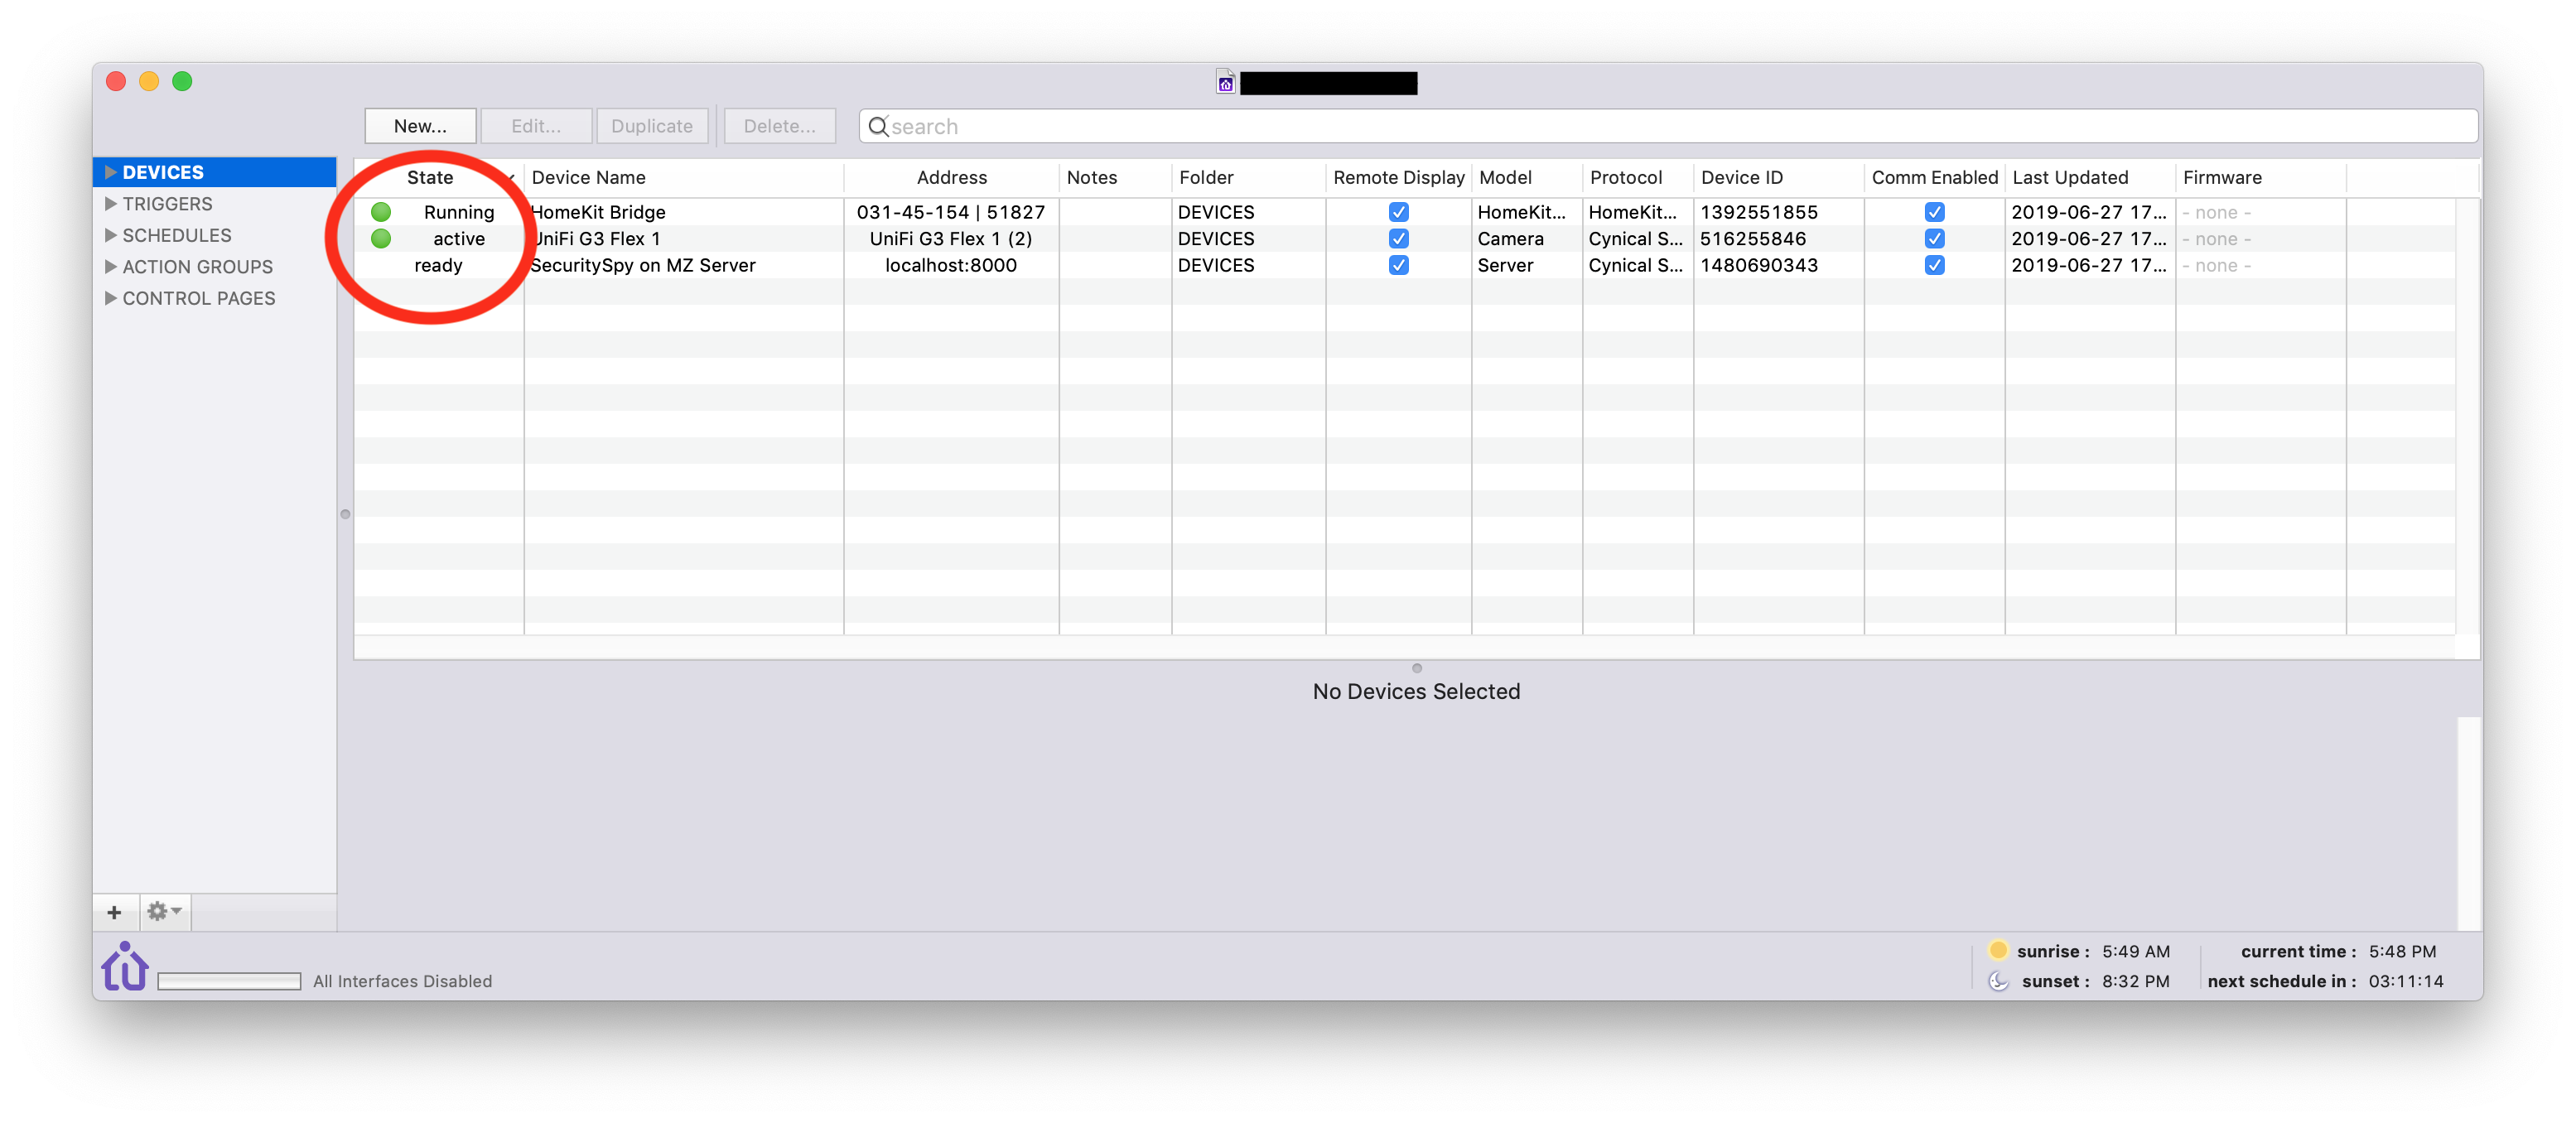Click address 031-45-154 | 51827
The image size is (2576, 1123).
coord(951,212)
